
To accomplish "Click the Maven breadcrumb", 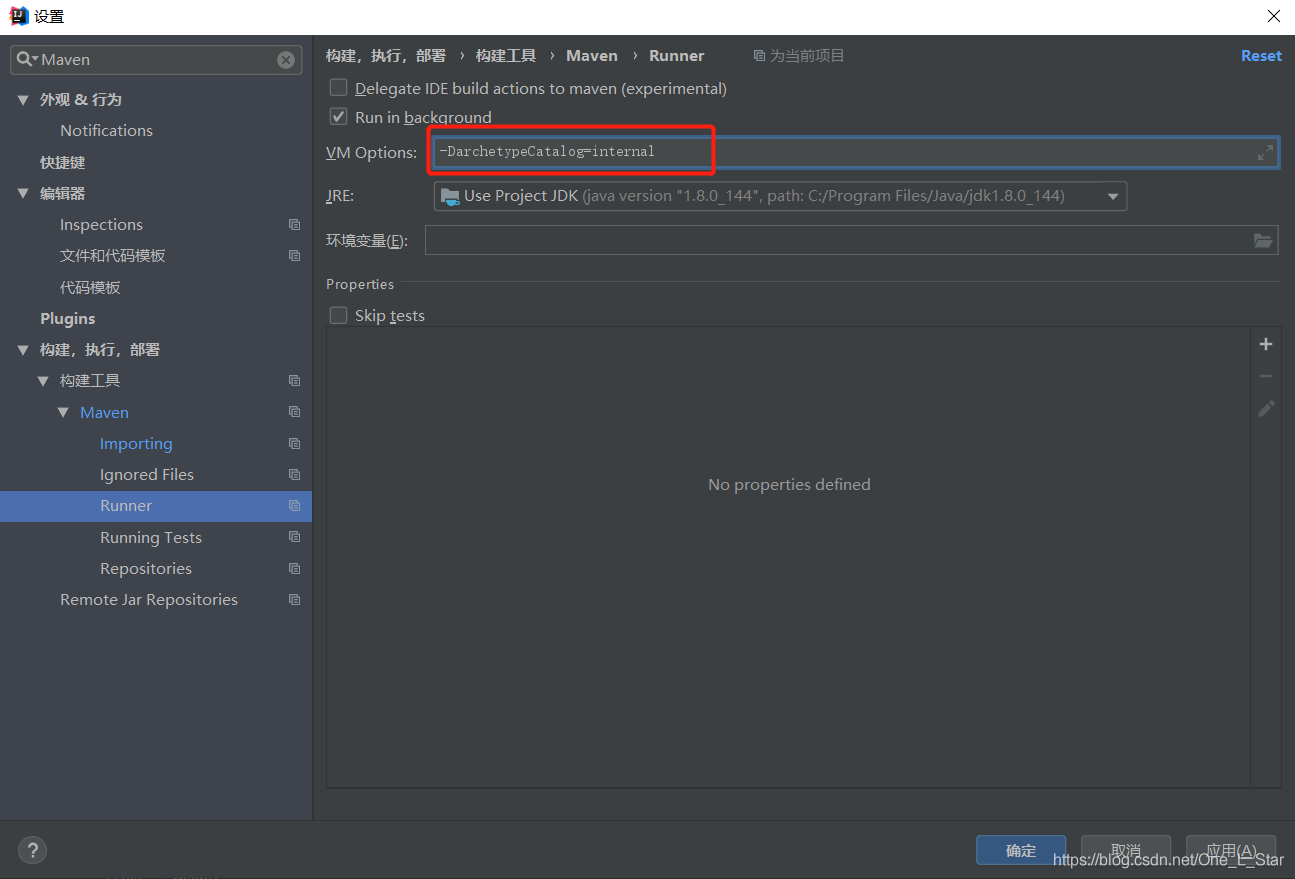I will (592, 56).
